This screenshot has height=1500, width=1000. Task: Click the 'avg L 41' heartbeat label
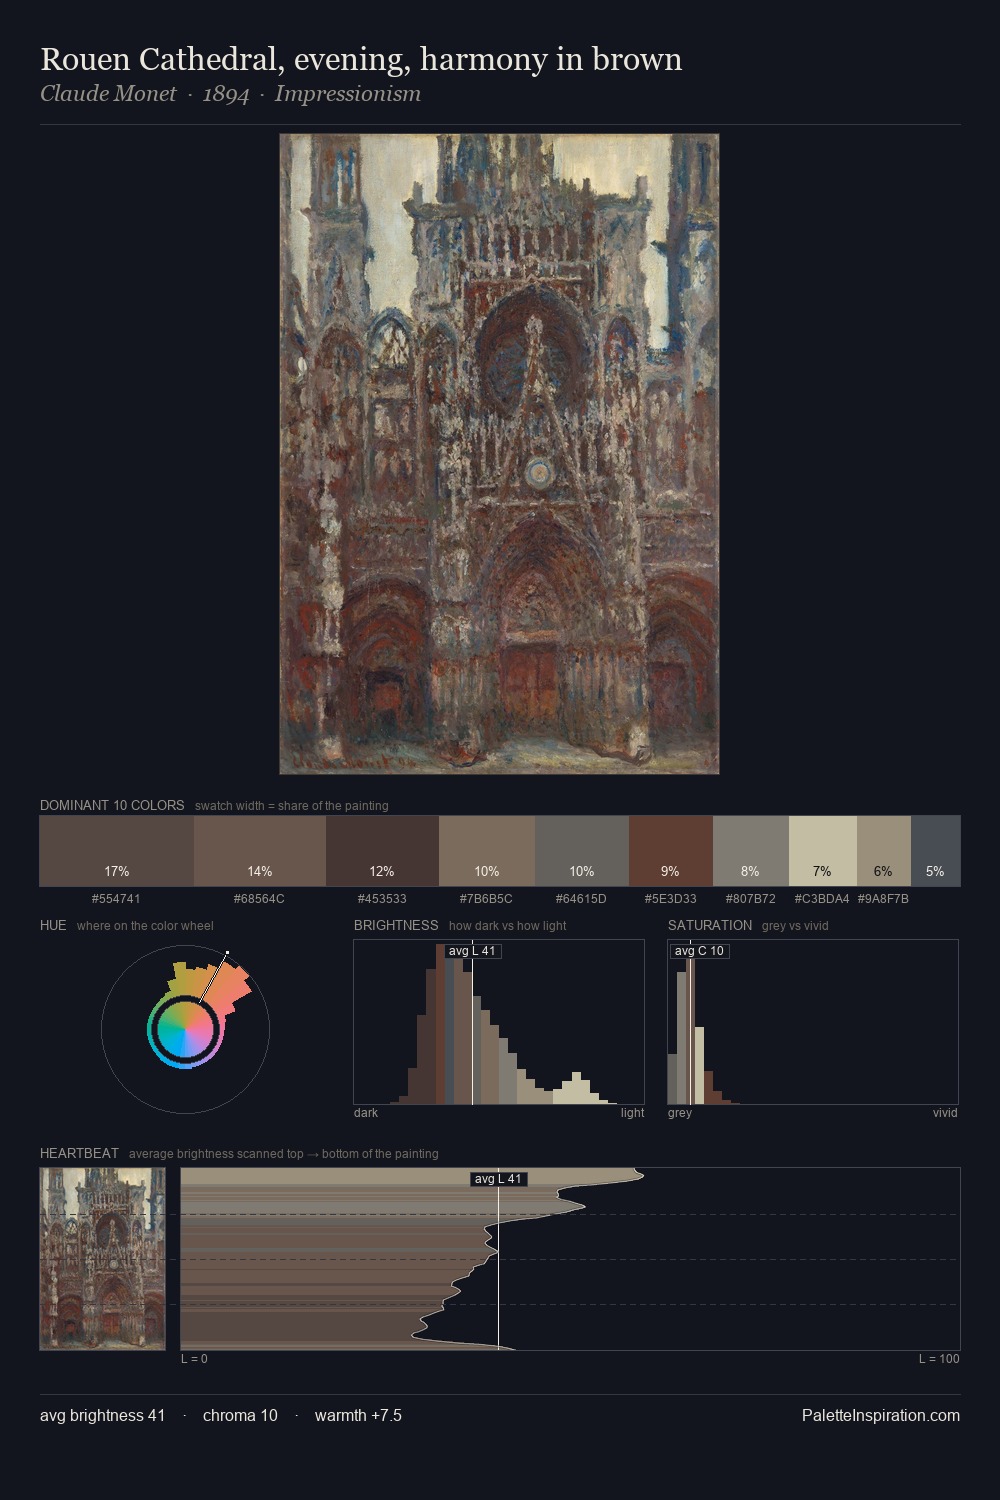(498, 1179)
